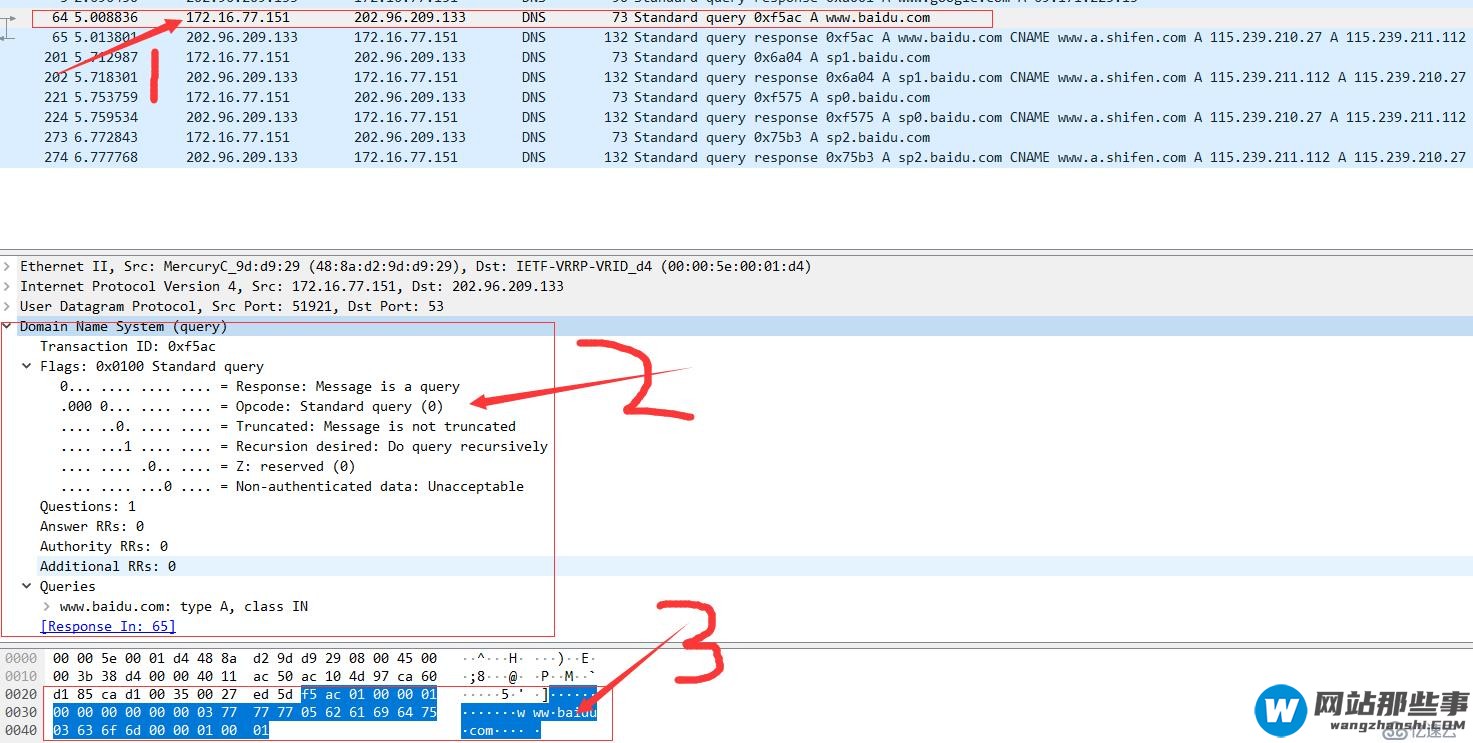The image size is (1473, 743).
Task: Click hex dump offset 0000
Action: [21, 658]
